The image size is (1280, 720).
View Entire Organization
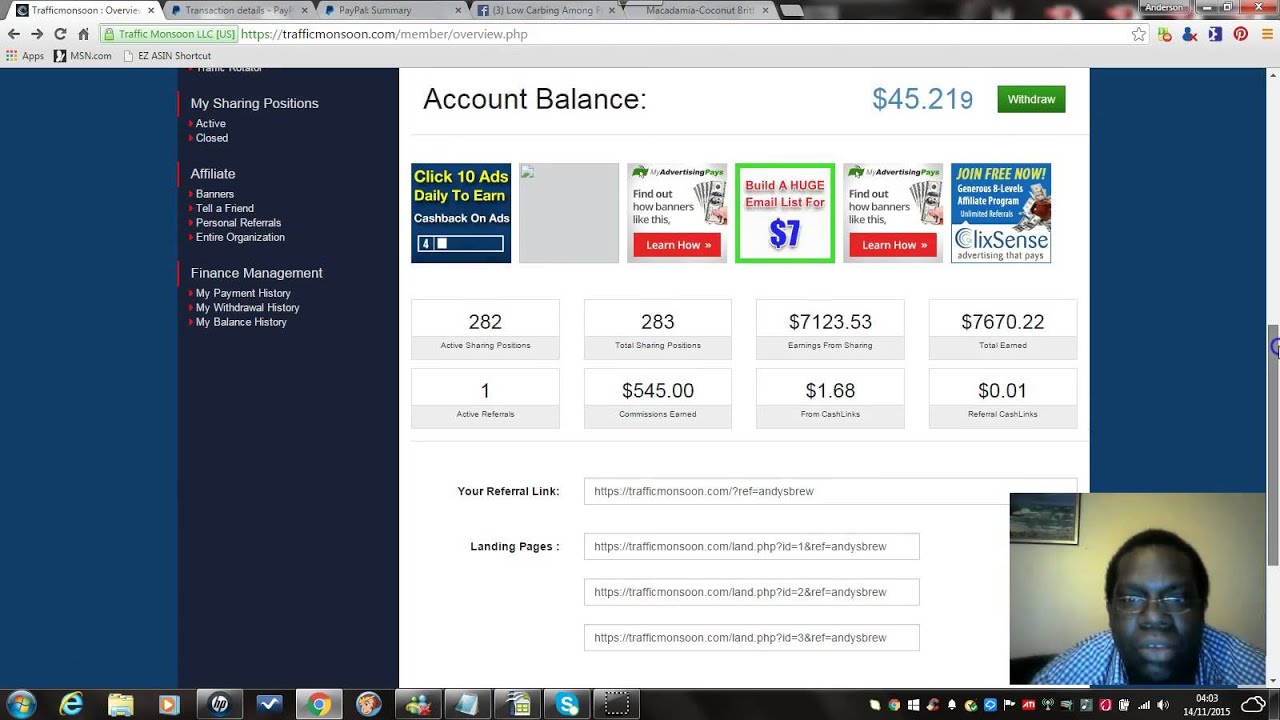point(240,237)
